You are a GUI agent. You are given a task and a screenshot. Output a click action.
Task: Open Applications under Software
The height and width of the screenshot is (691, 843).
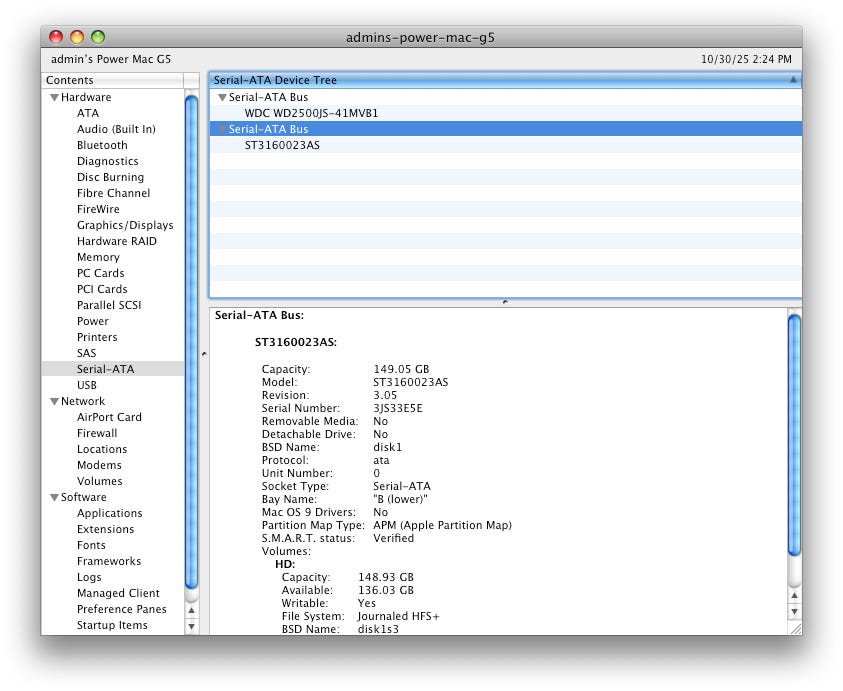[109, 514]
